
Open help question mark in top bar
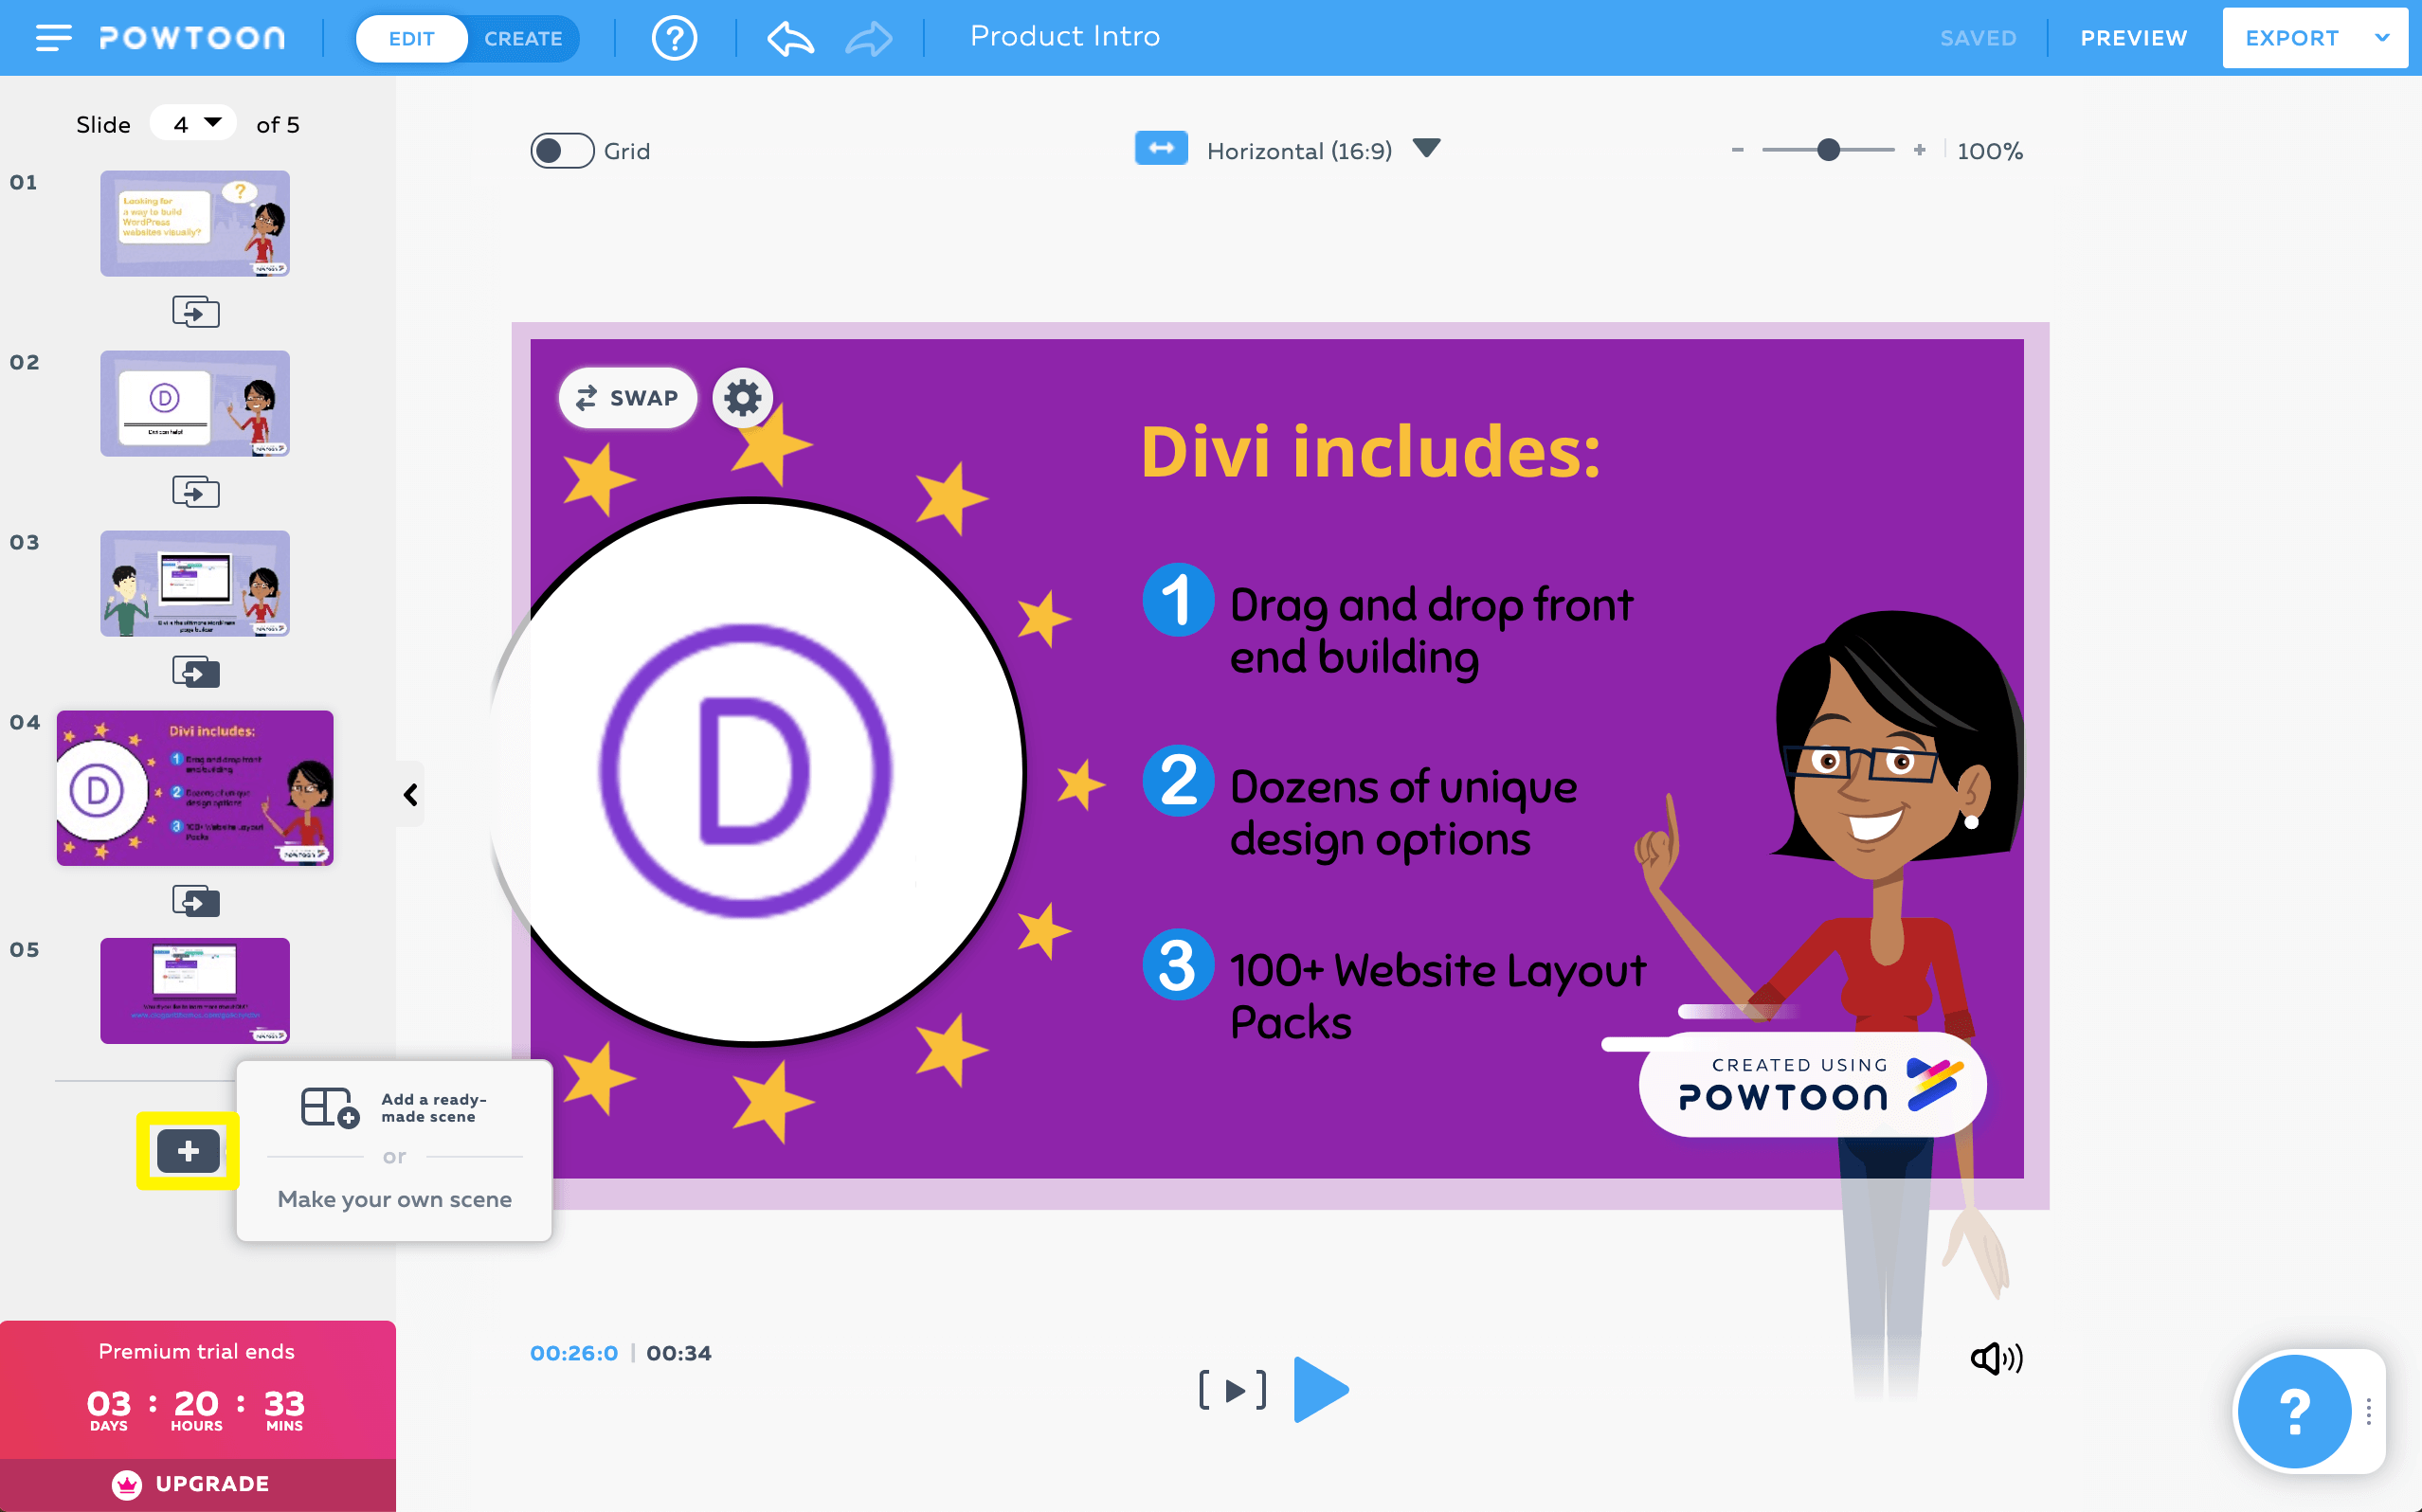674,39
